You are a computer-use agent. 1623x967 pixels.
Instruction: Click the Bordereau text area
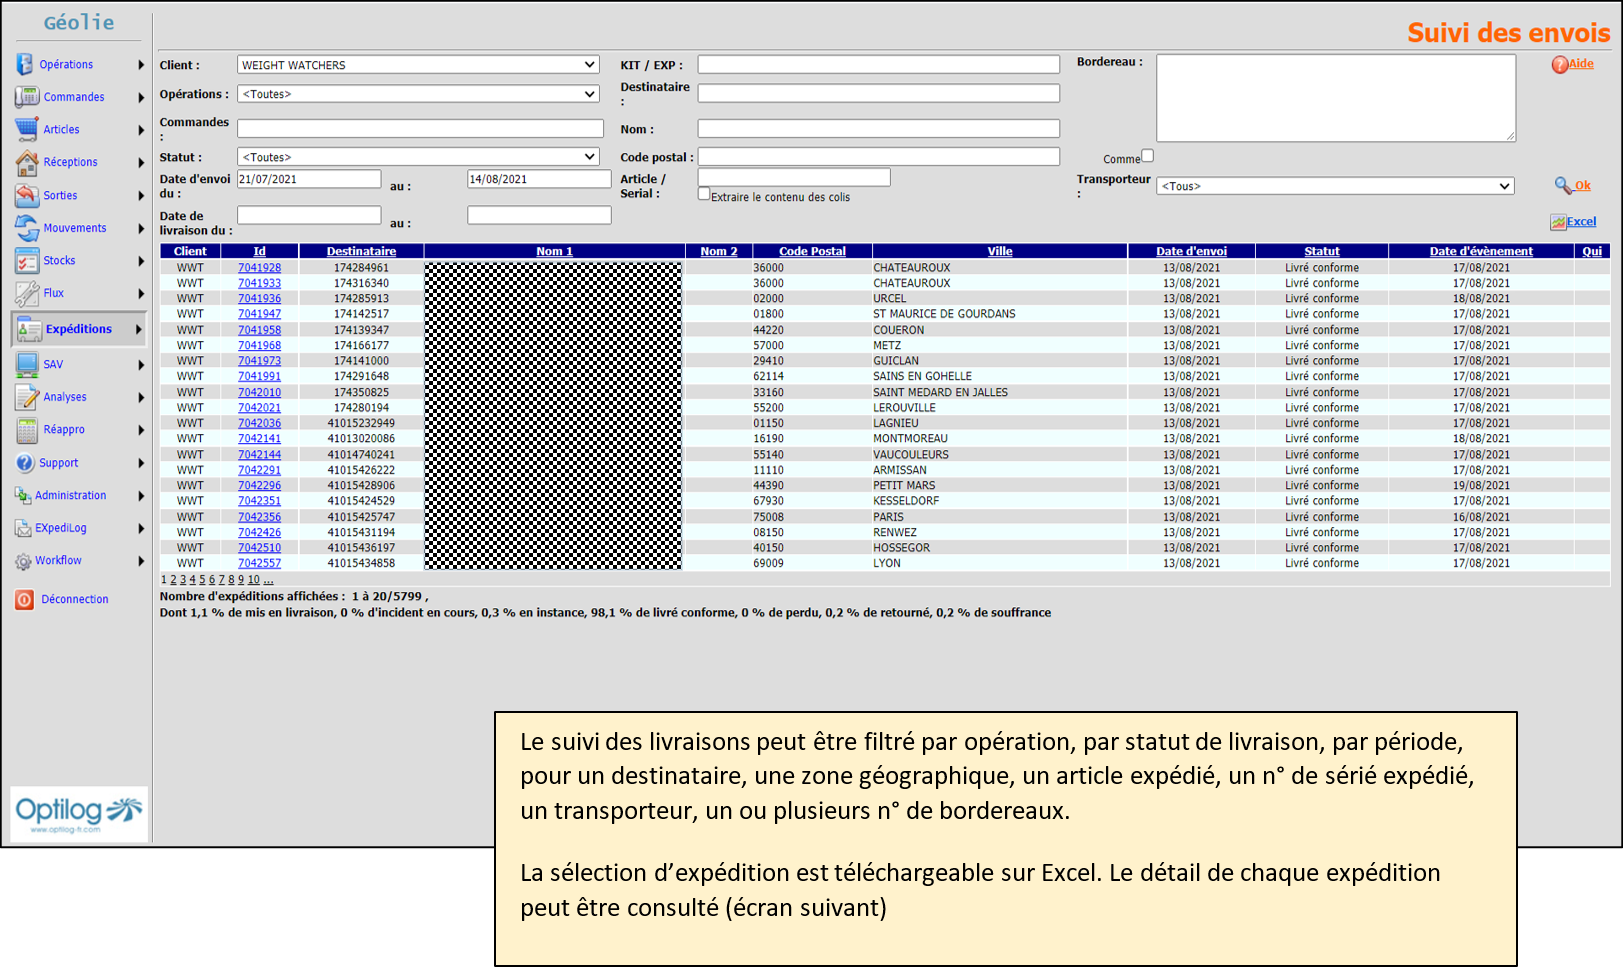(1336, 98)
